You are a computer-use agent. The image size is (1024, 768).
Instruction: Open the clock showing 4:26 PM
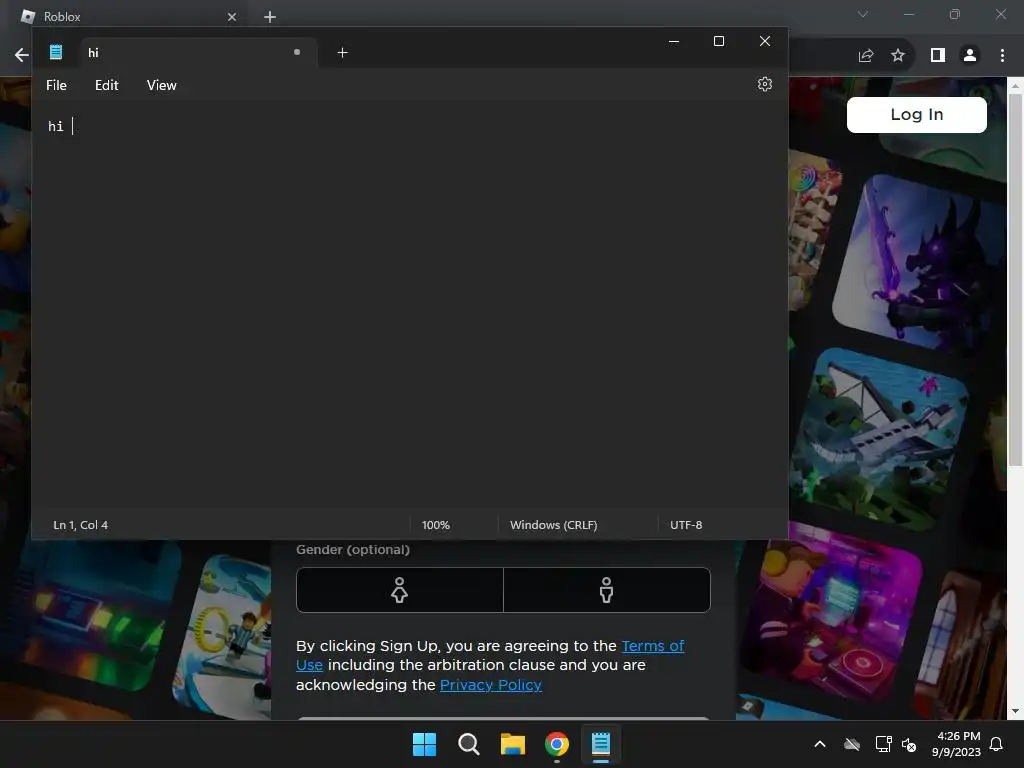[957, 744]
